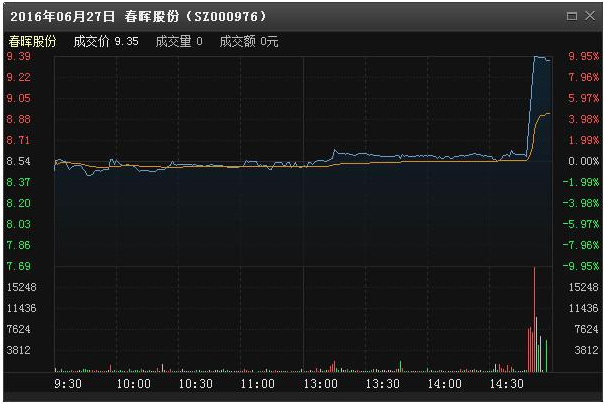The image size is (604, 404).
Task: Click the 11:00 time axis label
Action: coord(258,384)
